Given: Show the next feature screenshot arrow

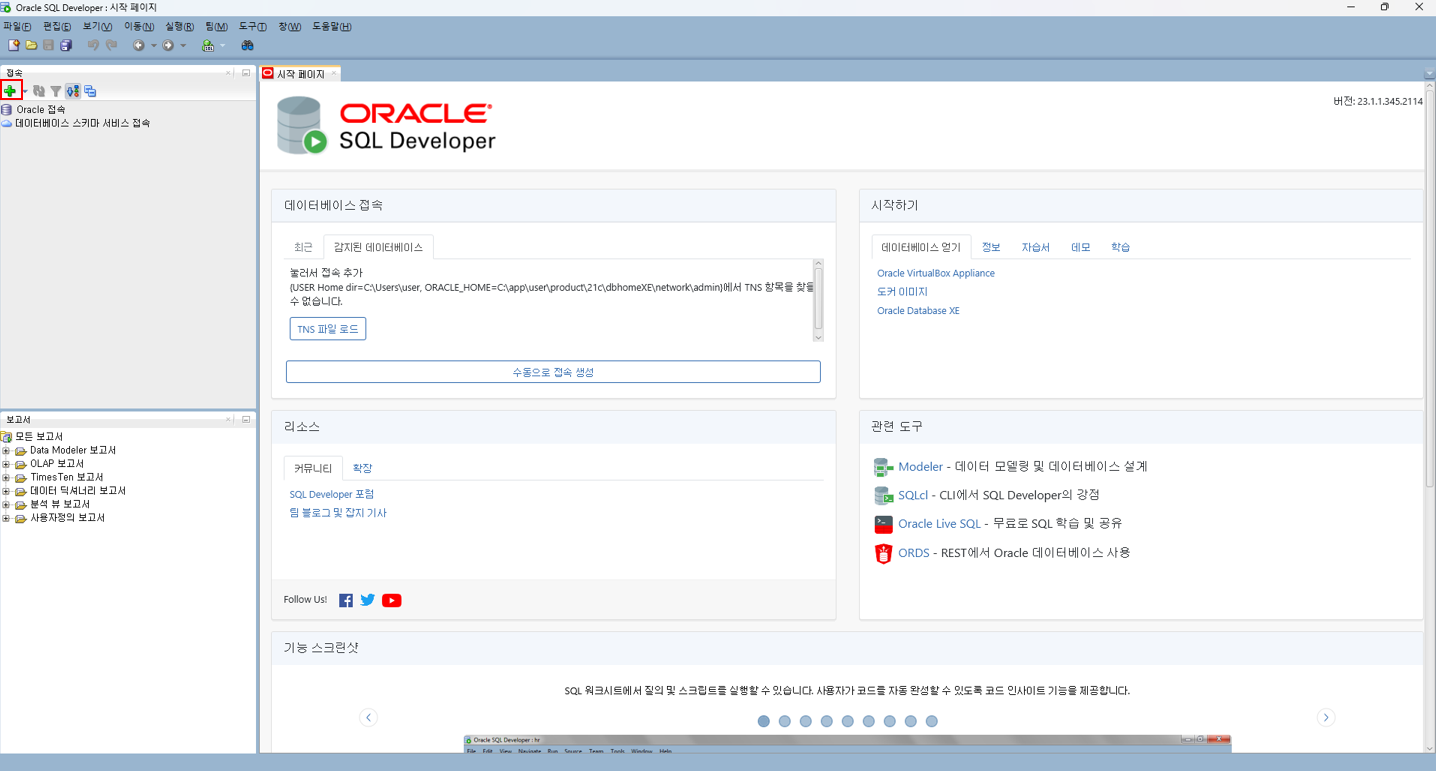Looking at the screenshot, I should (x=1326, y=717).
